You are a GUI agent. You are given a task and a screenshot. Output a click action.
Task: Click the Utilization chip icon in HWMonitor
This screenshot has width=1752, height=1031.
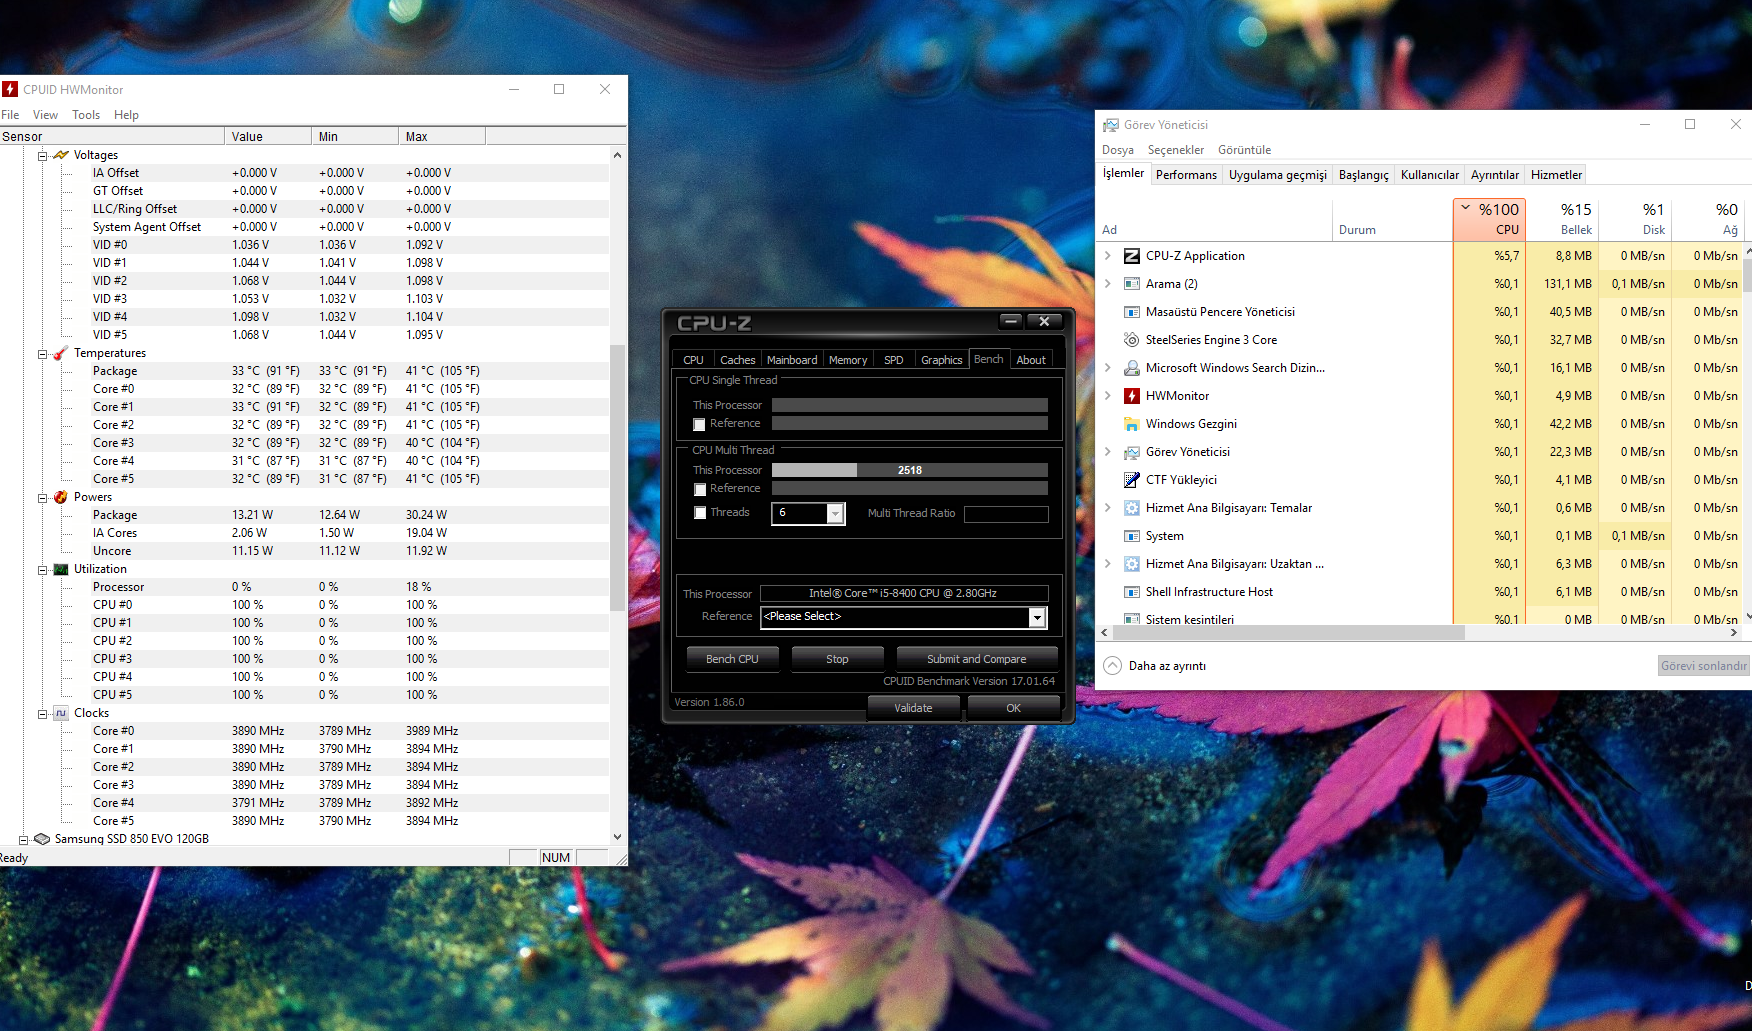click(x=61, y=569)
